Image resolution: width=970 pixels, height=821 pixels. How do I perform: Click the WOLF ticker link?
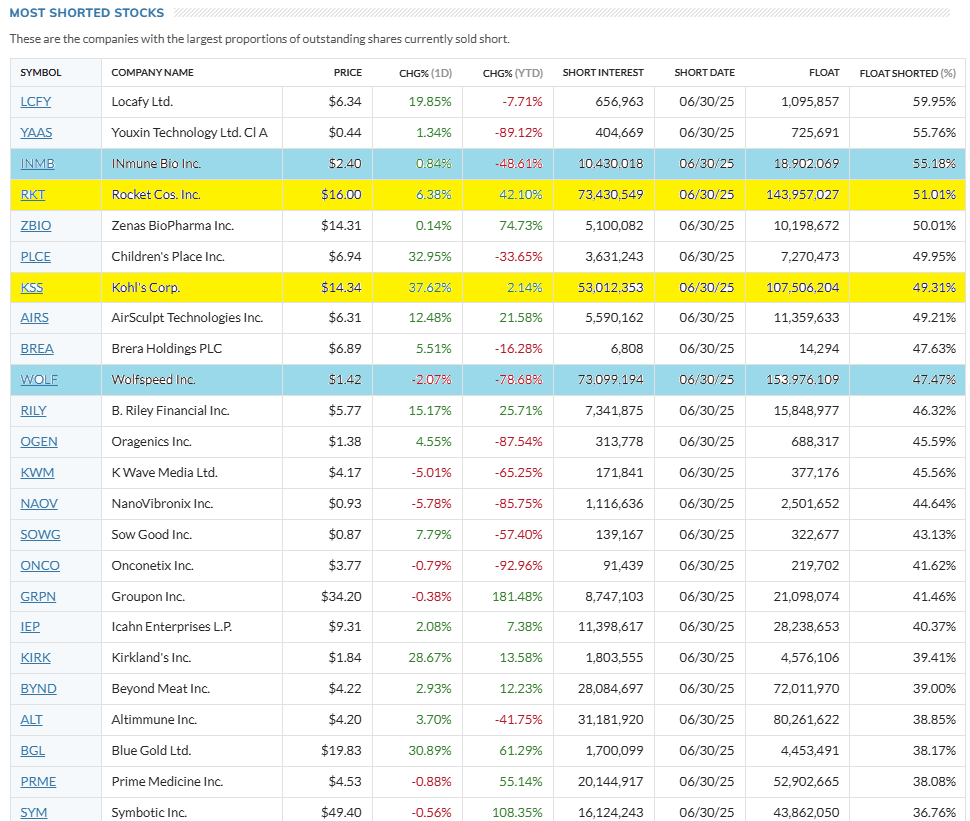[38, 379]
